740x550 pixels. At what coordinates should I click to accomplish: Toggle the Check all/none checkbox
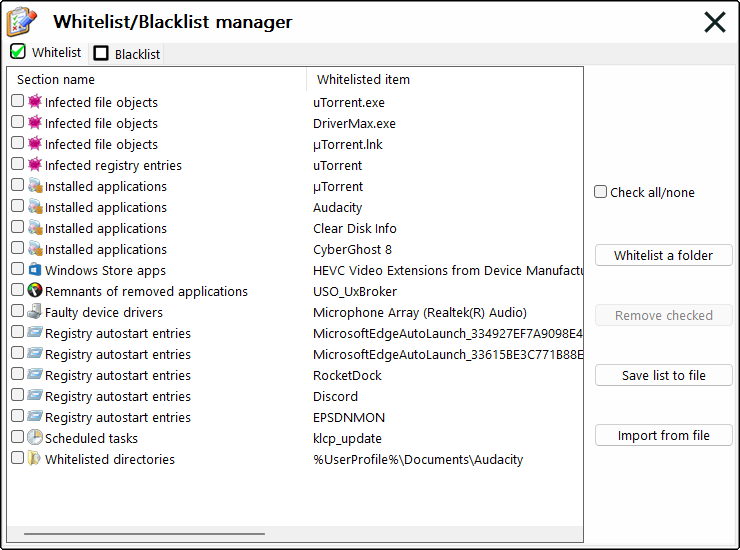coord(600,192)
